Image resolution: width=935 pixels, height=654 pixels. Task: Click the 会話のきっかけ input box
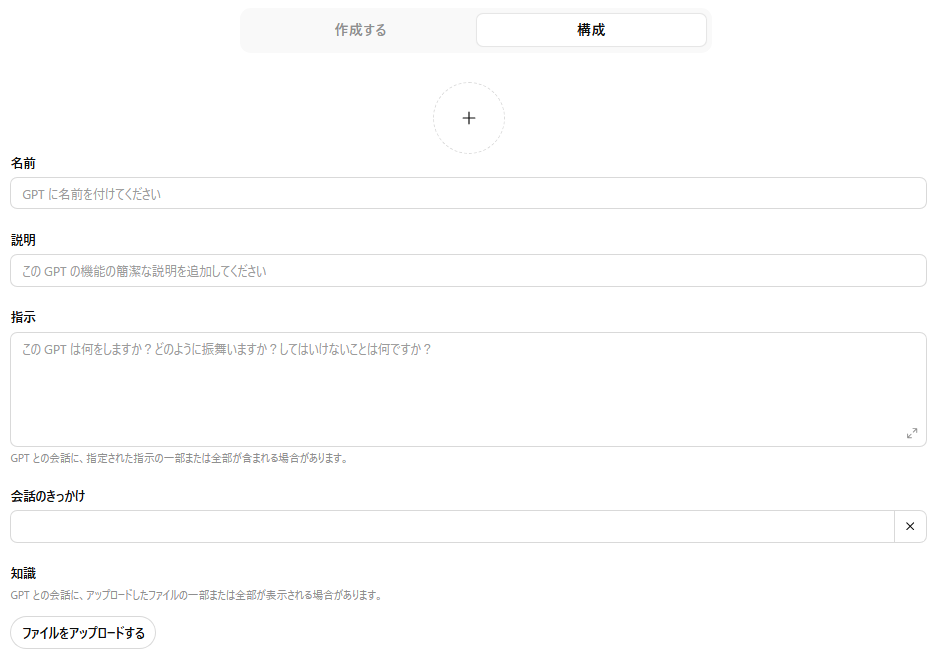(450, 526)
